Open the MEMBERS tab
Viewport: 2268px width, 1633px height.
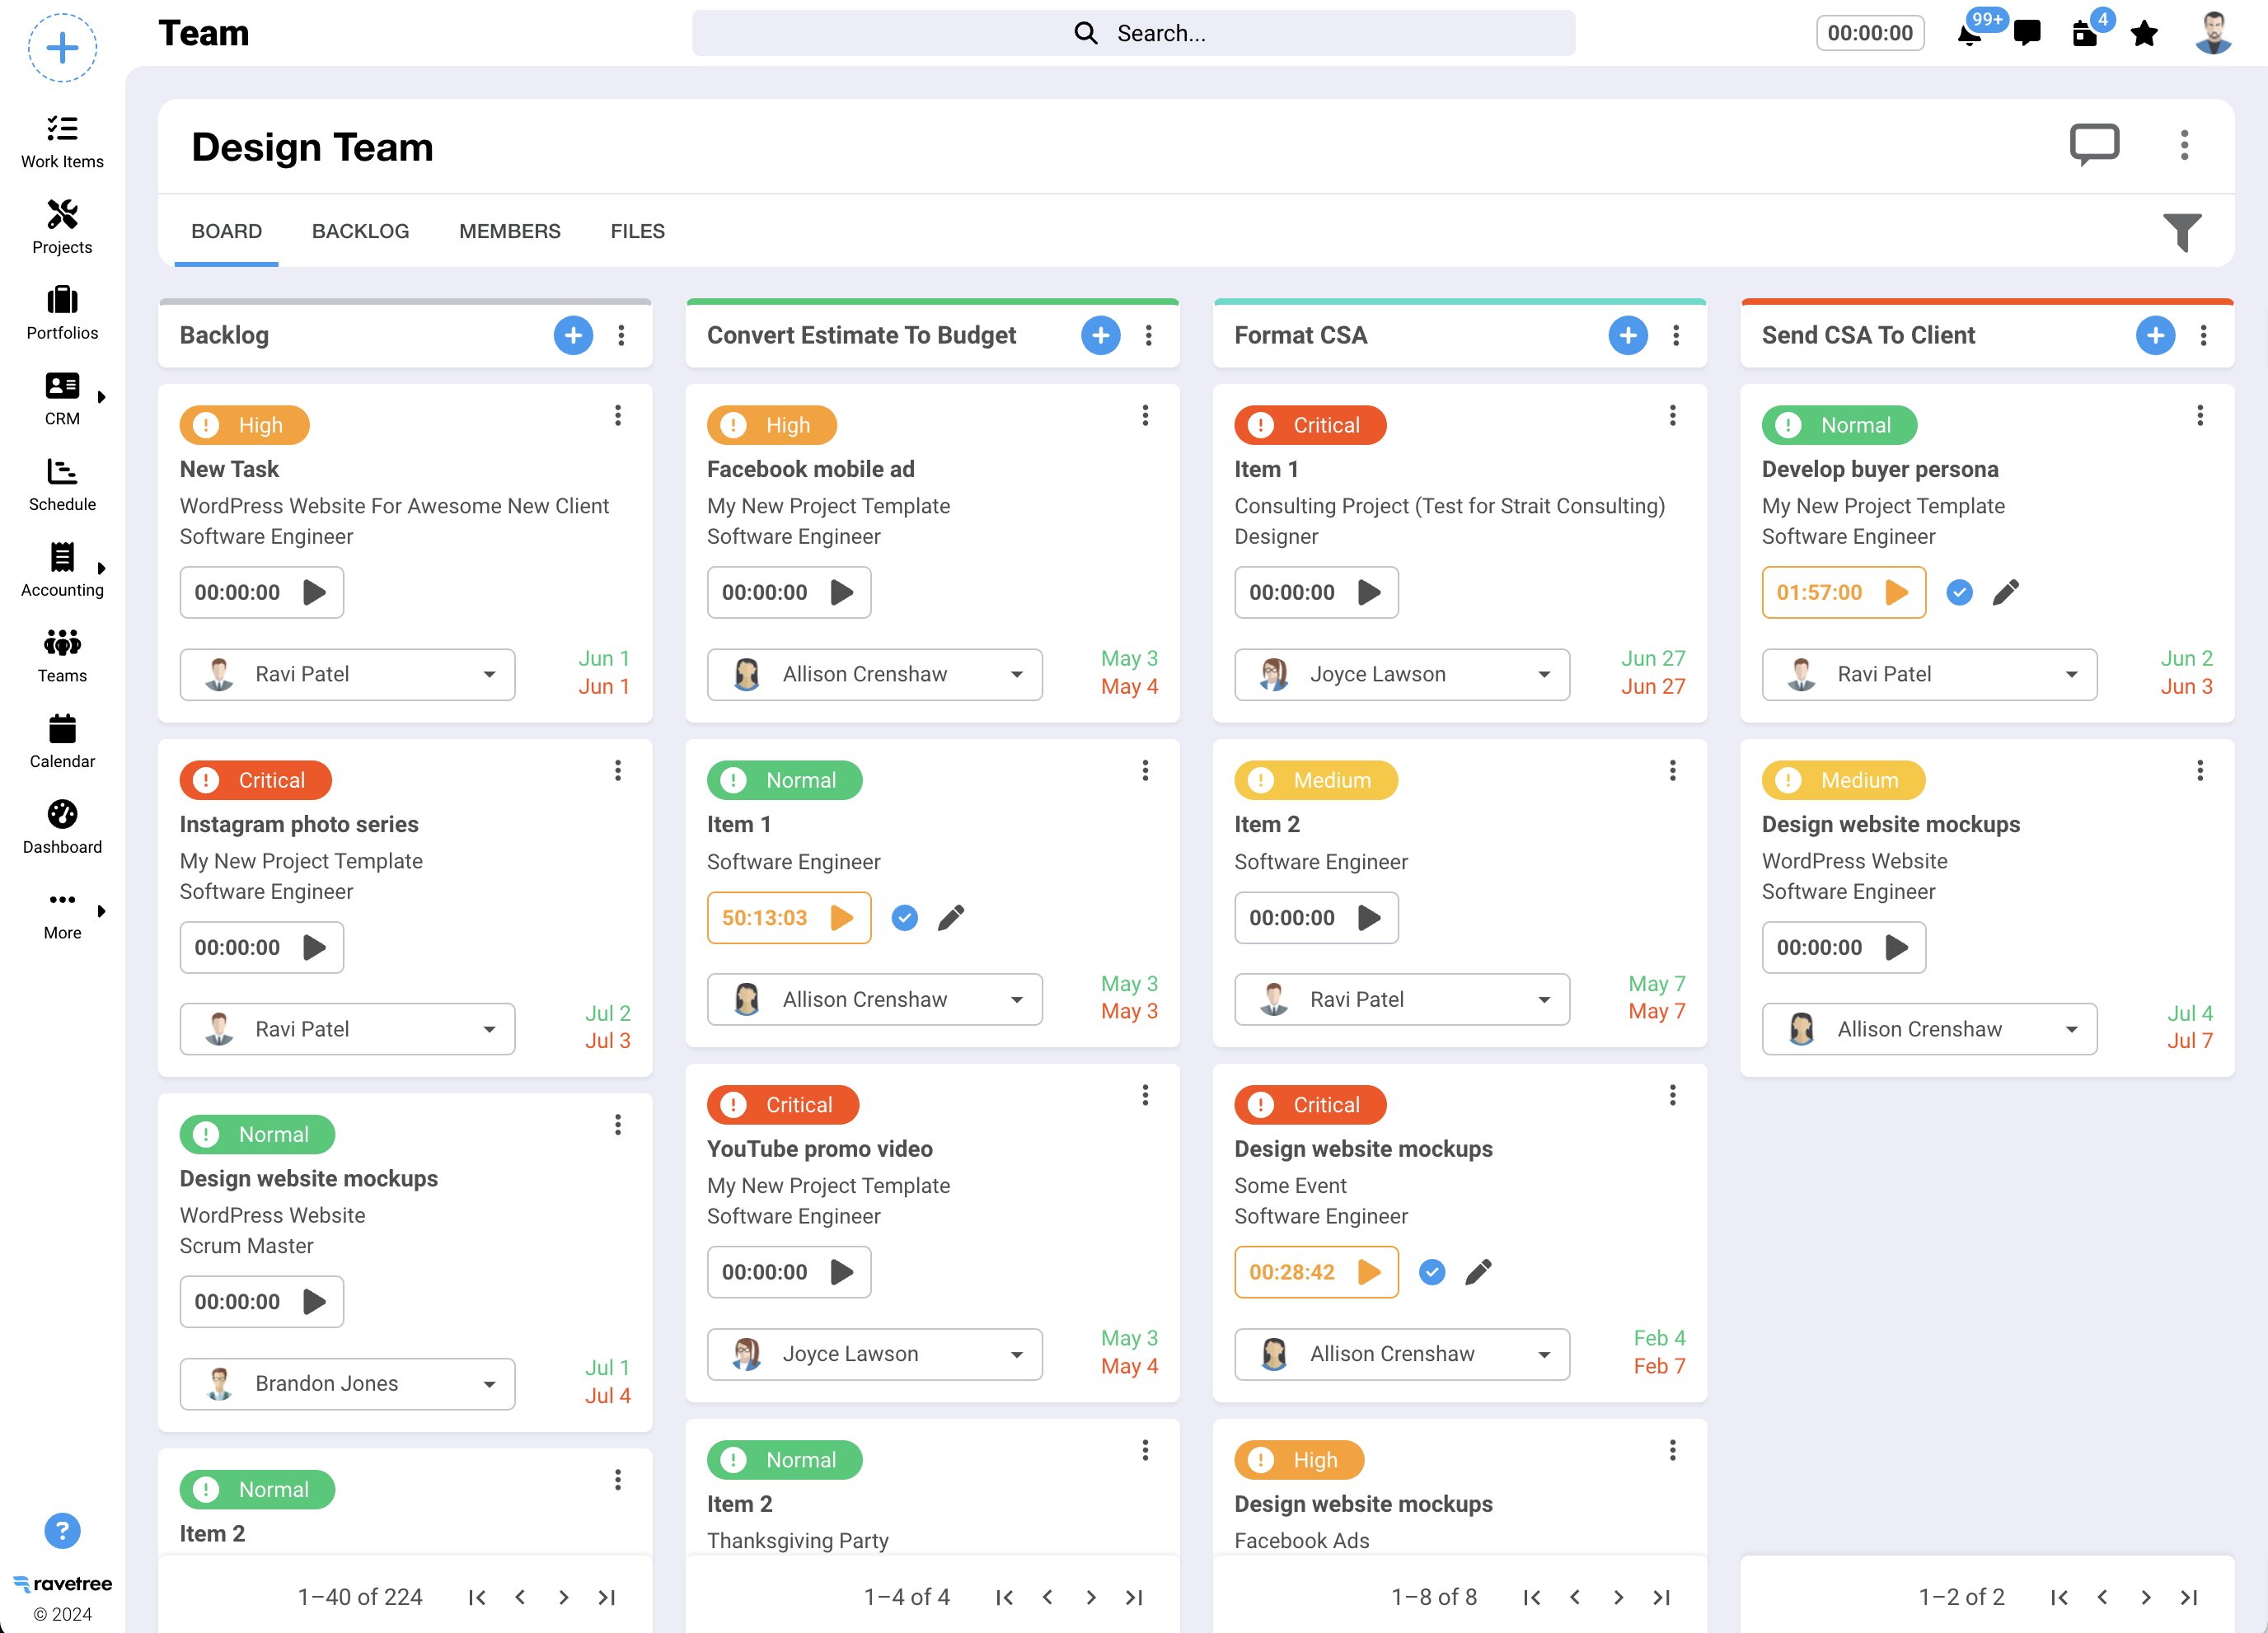[x=509, y=231]
